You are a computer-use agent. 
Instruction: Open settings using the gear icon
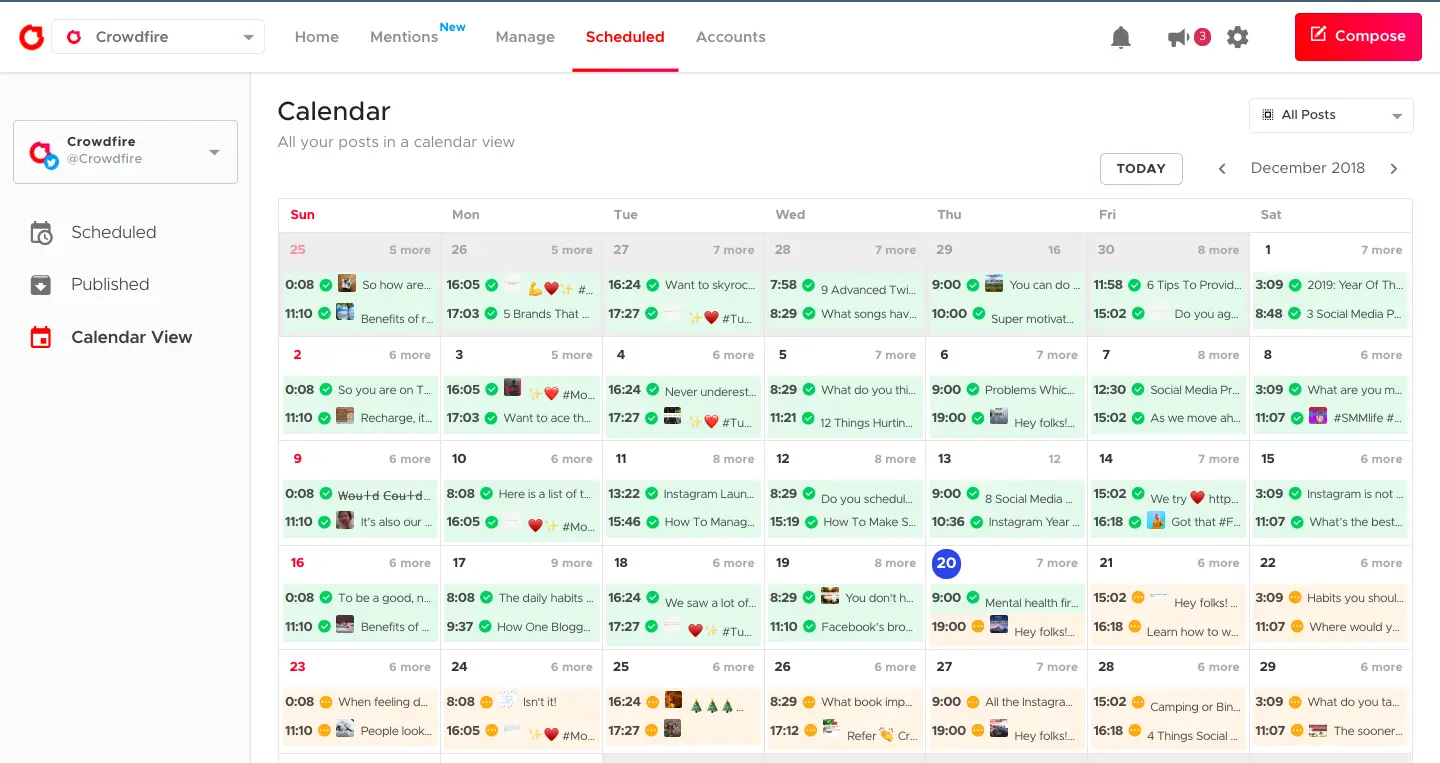pos(1237,36)
